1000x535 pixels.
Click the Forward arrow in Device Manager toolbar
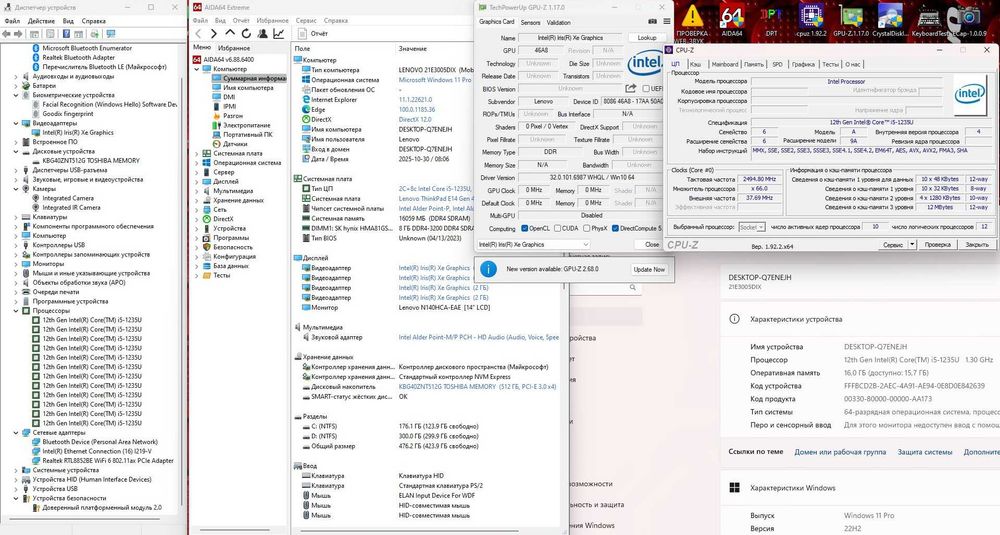18,33
